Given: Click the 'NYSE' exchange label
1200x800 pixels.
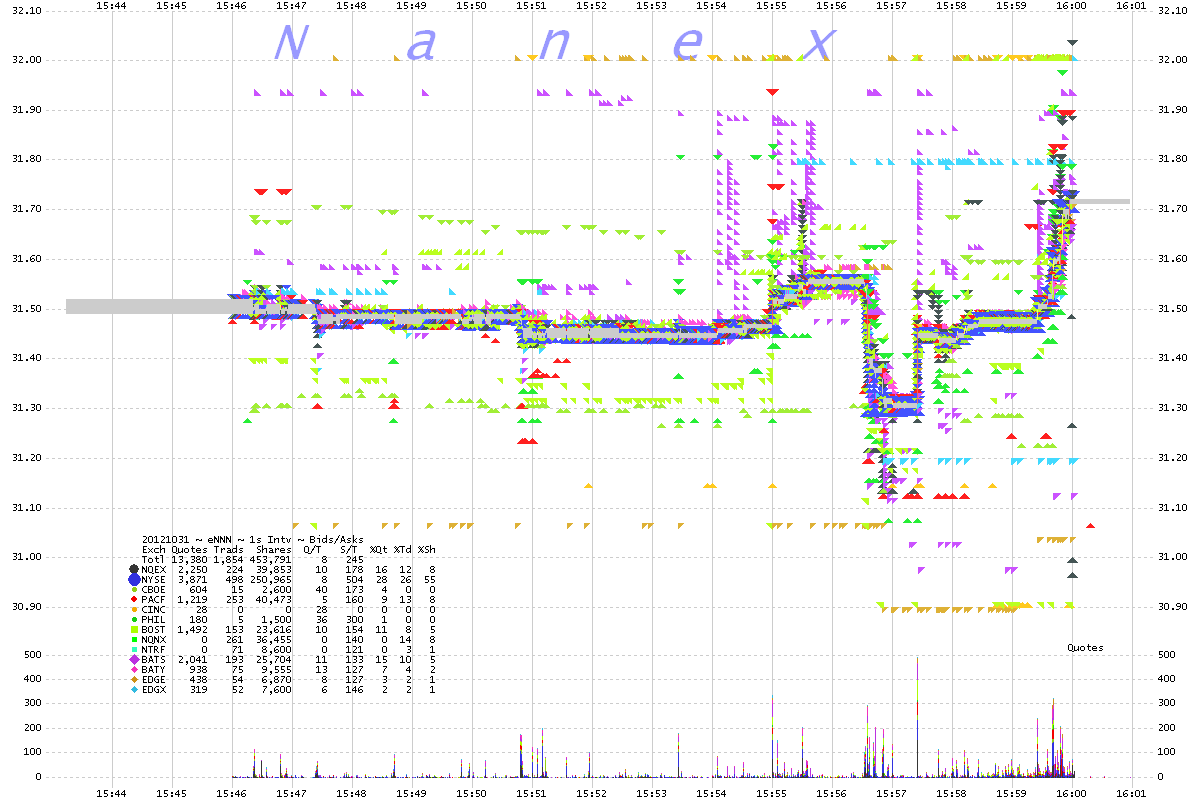Looking at the screenshot, I should point(154,579).
